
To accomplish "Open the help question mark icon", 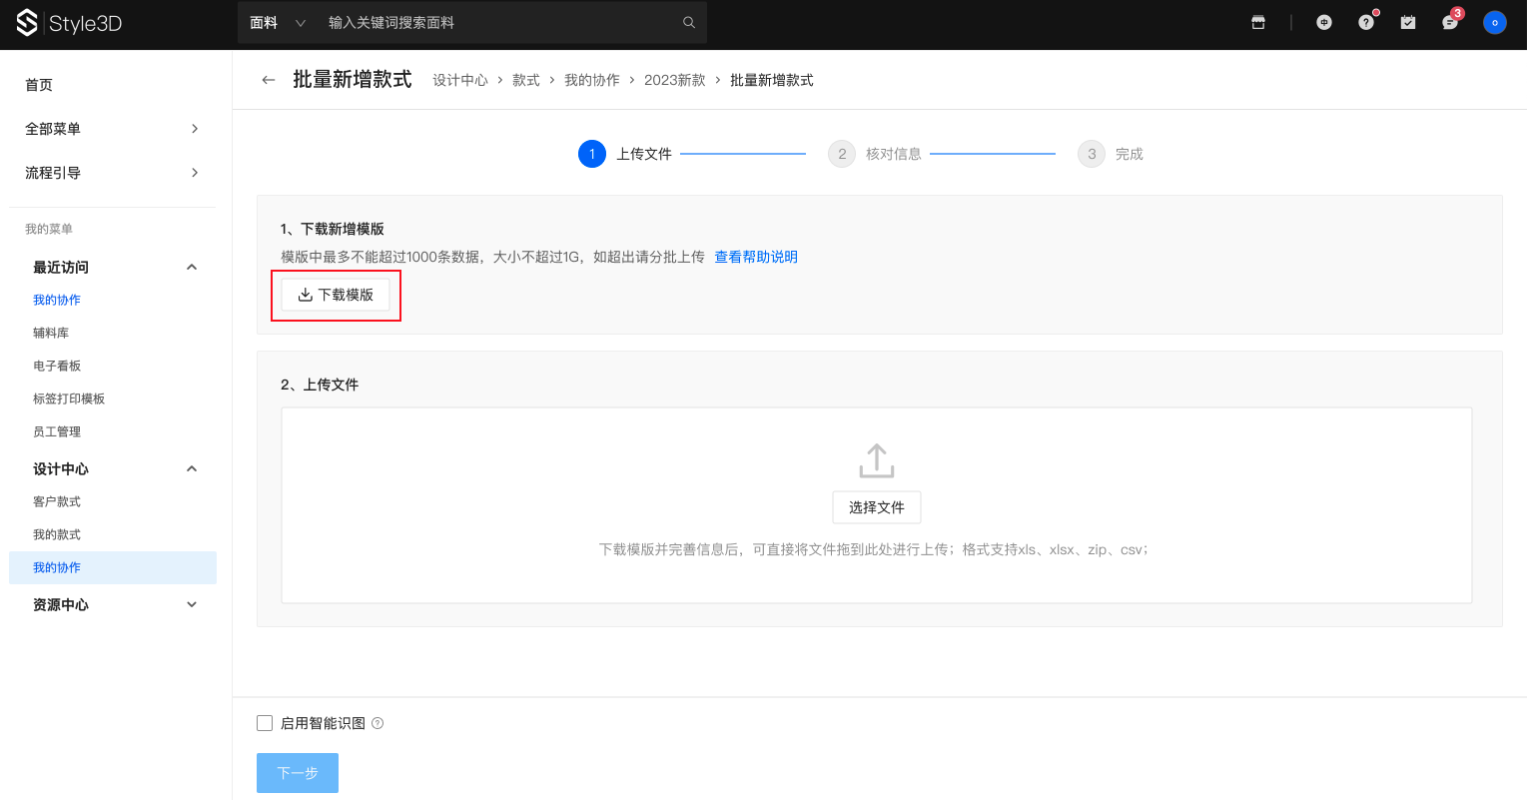I will [1366, 22].
